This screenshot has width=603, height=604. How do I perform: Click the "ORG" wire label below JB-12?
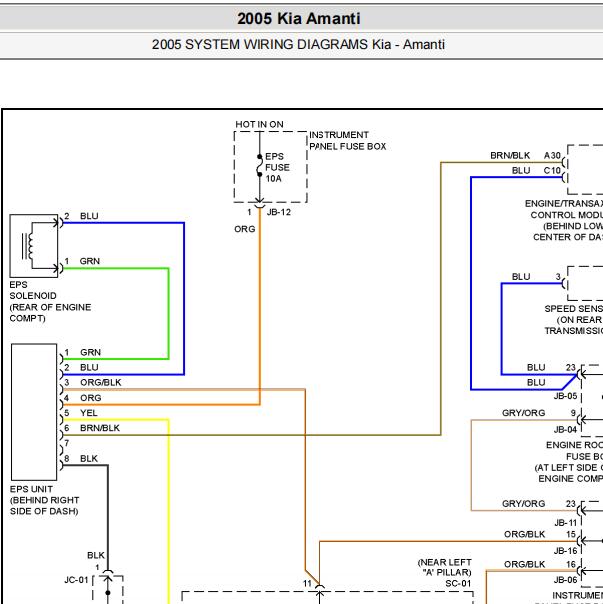(245, 229)
